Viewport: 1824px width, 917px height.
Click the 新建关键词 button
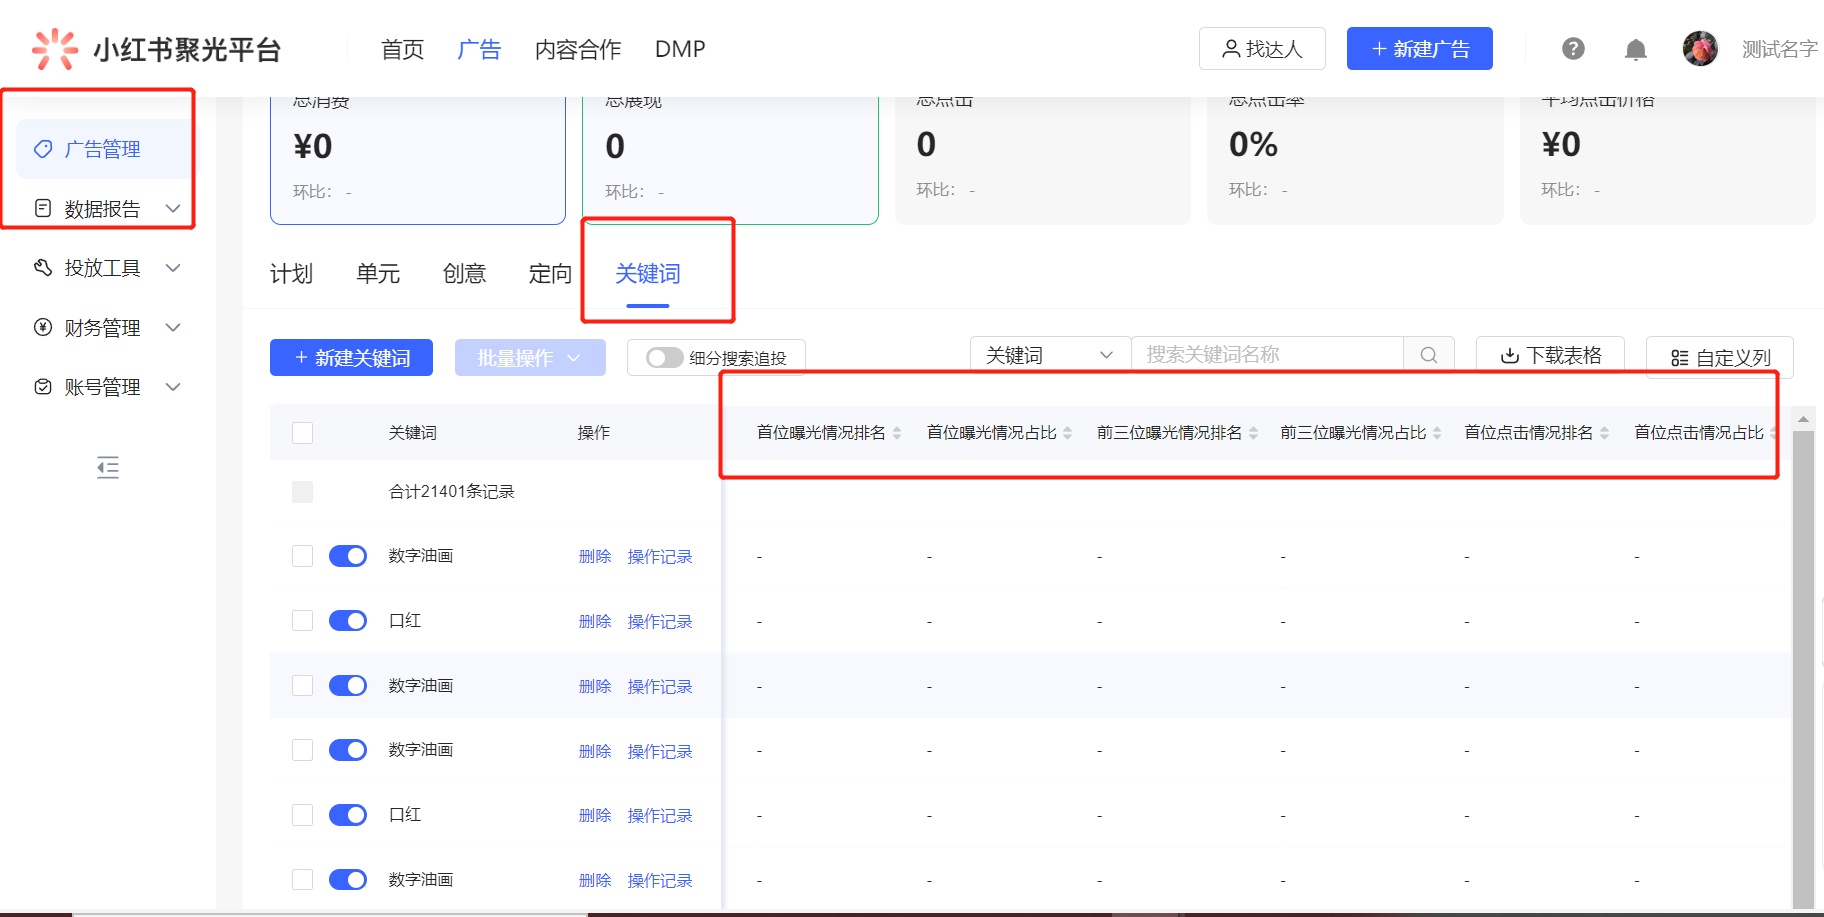[351, 358]
